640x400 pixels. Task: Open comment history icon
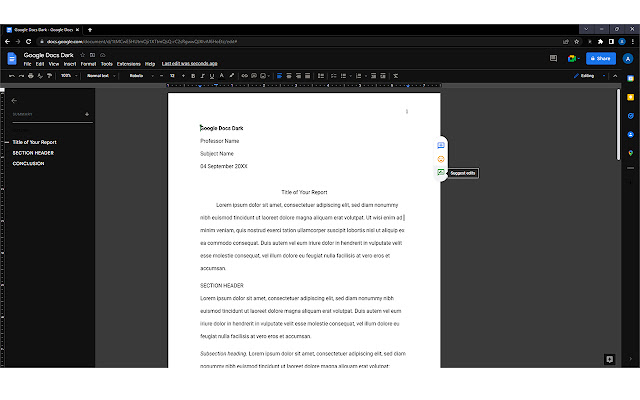coord(553,58)
